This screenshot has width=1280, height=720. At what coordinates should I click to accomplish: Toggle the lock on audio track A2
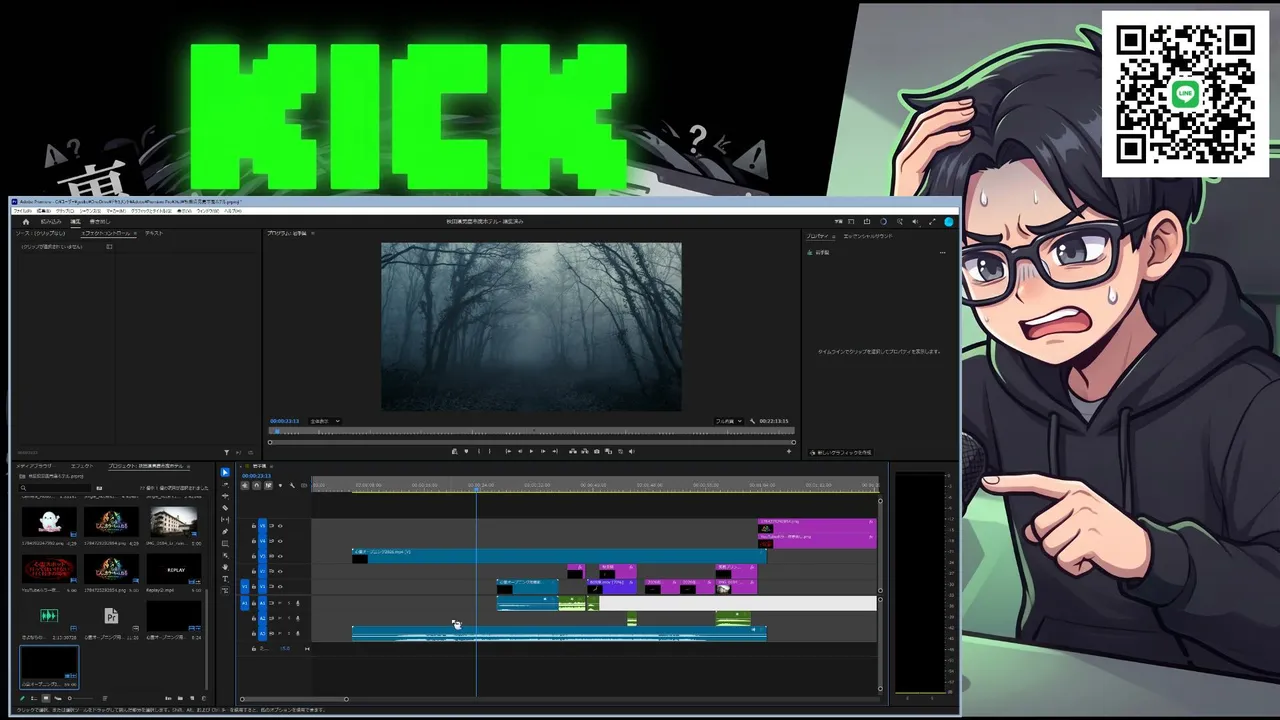(x=254, y=618)
